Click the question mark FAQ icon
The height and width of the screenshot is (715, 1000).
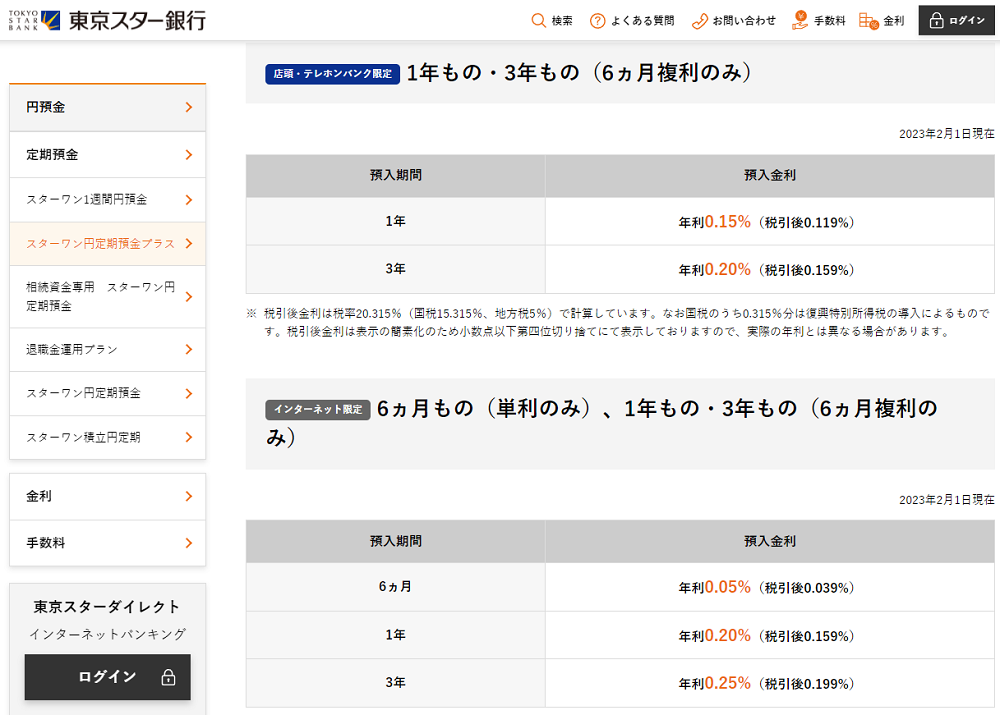598,21
